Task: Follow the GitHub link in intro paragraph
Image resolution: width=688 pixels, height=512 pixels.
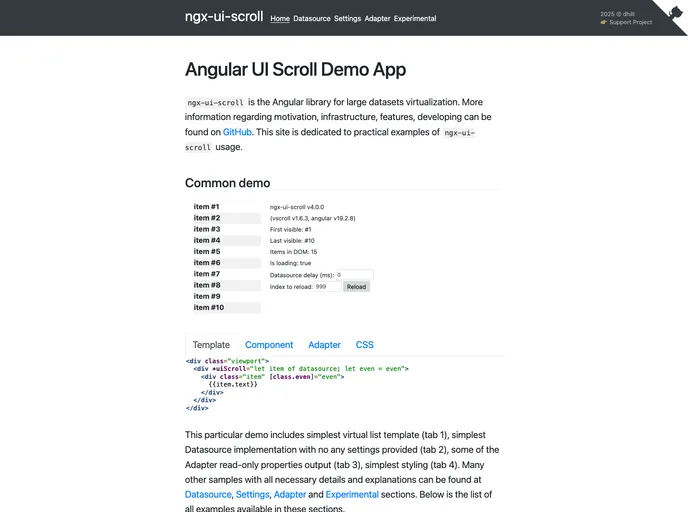Action: click(237, 132)
